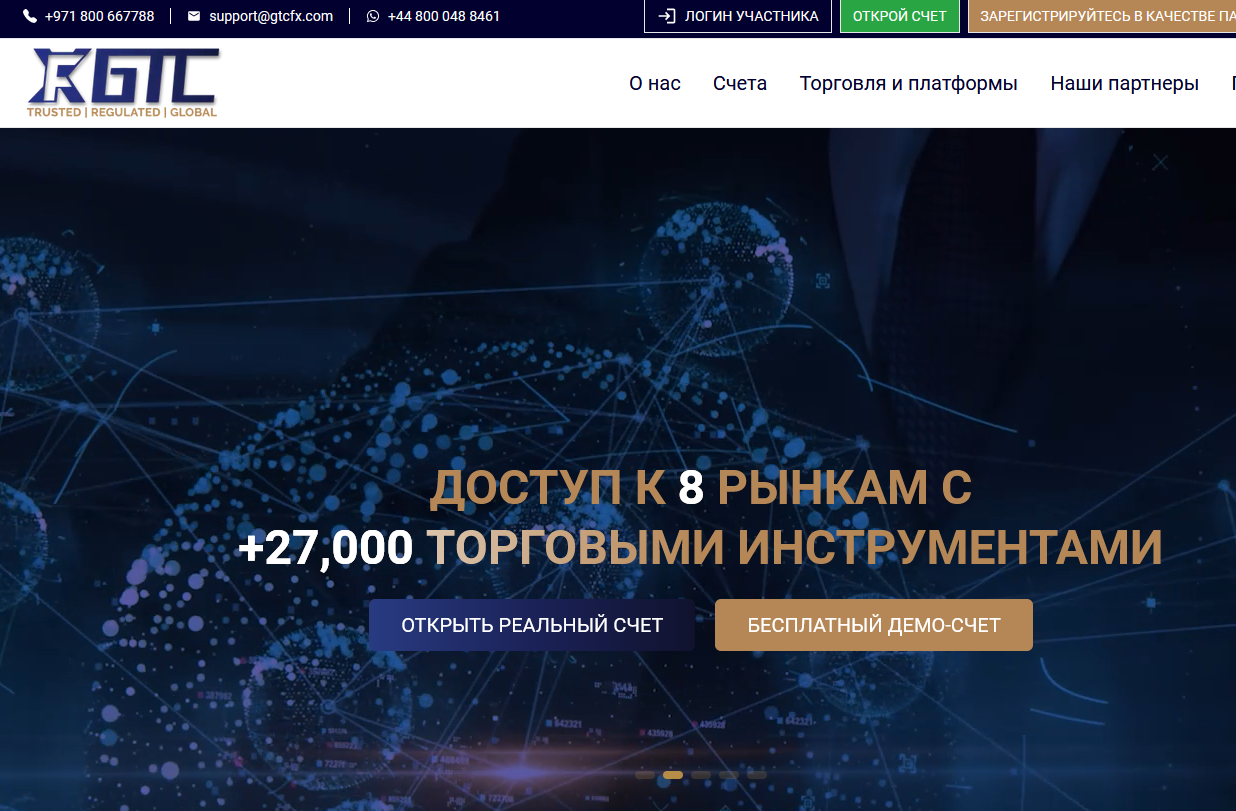The width and height of the screenshot is (1236, 811).
Task: Click the green ОТКРОЙ СЧЕТ button
Action: (x=900, y=16)
